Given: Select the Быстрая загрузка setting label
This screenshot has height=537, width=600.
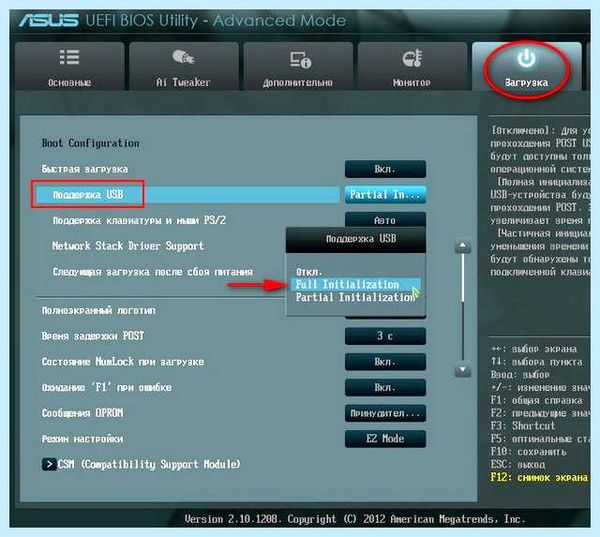Looking at the screenshot, I should pyautogui.click(x=85, y=169).
